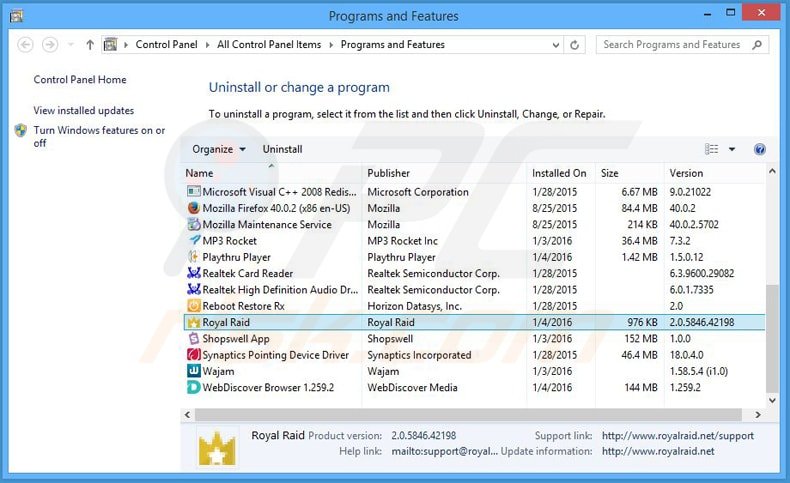Click the Royal Raid support link URL
Screen dimensions: 790x483
678,436
